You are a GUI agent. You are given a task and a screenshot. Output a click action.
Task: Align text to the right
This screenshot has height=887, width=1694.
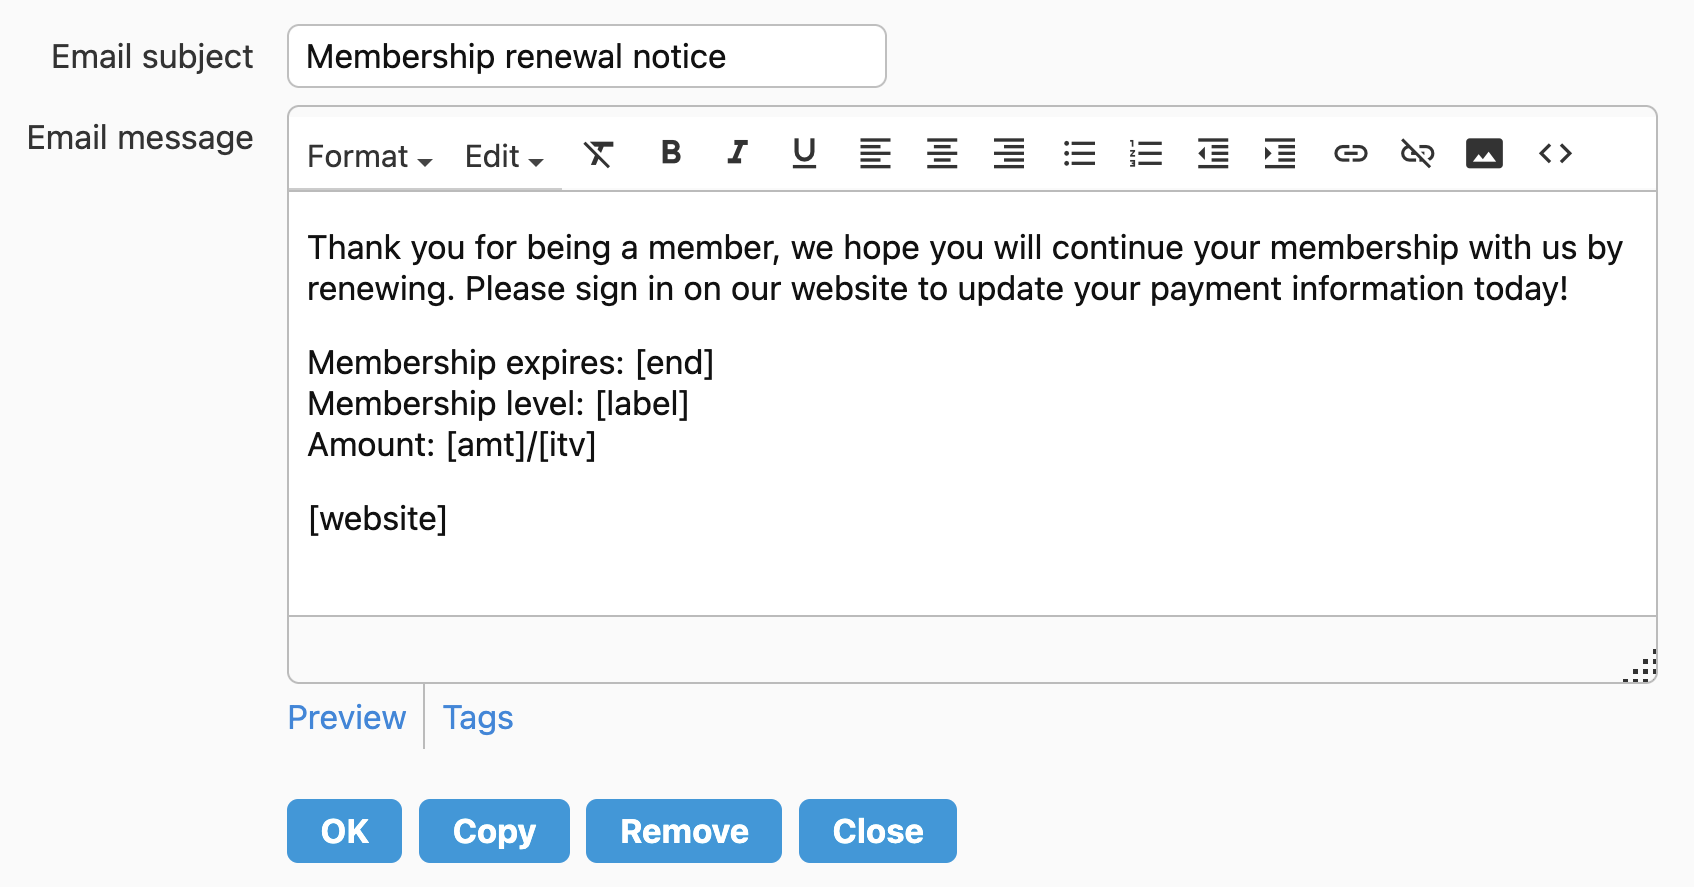(1009, 154)
